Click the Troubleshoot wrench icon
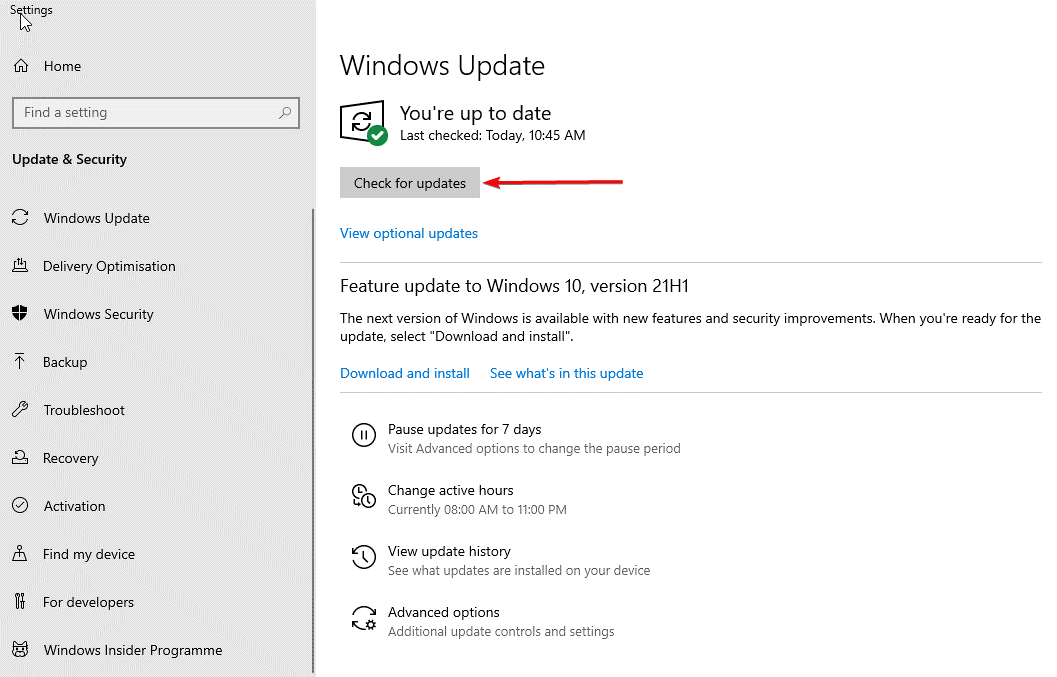This screenshot has width=1057, height=677. coord(21,410)
